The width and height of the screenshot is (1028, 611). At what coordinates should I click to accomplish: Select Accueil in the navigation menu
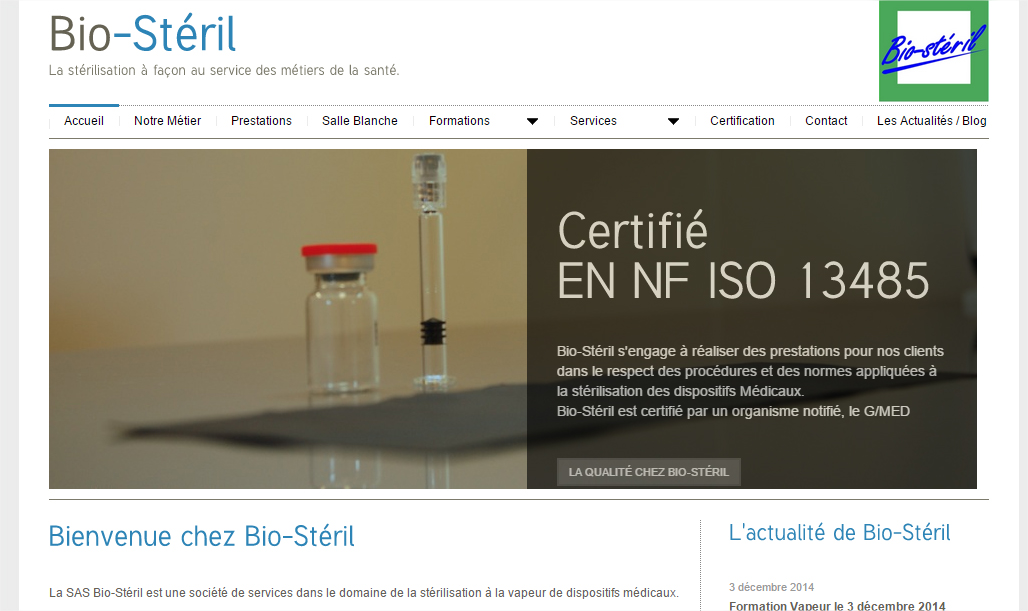point(84,121)
